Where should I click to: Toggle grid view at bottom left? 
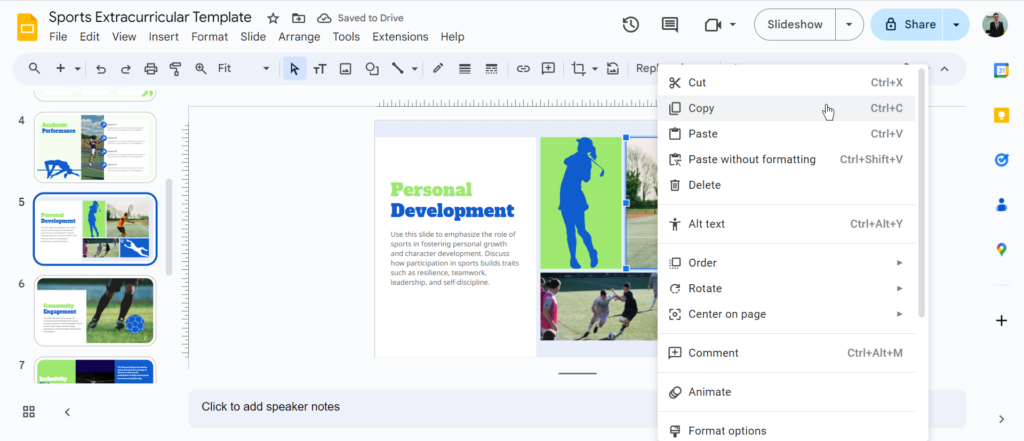(x=29, y=412)
